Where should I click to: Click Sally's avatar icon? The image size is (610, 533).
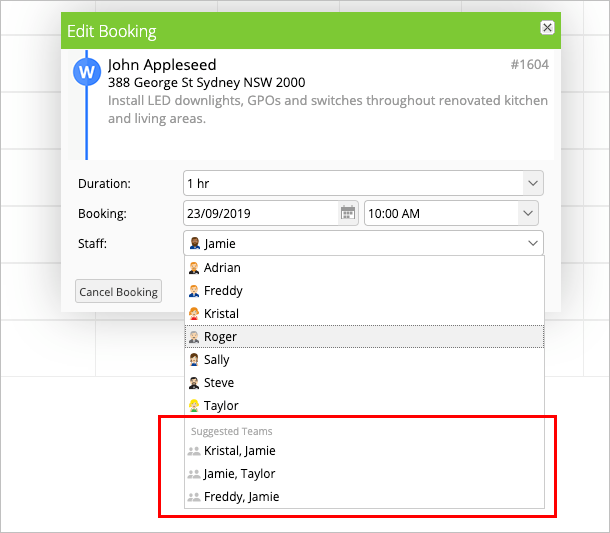pyautogui.click(x=194, y=360)
